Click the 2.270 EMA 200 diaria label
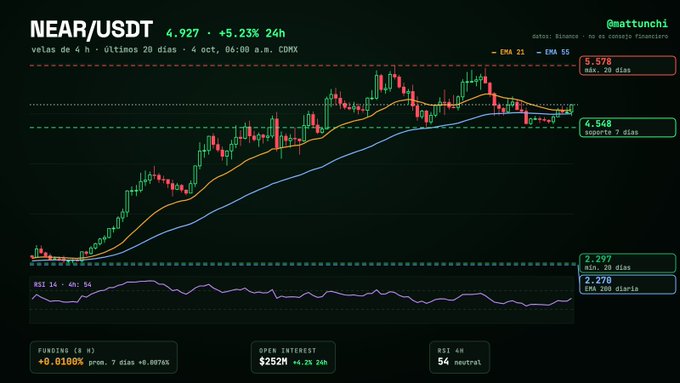 [x=628, y=284]
